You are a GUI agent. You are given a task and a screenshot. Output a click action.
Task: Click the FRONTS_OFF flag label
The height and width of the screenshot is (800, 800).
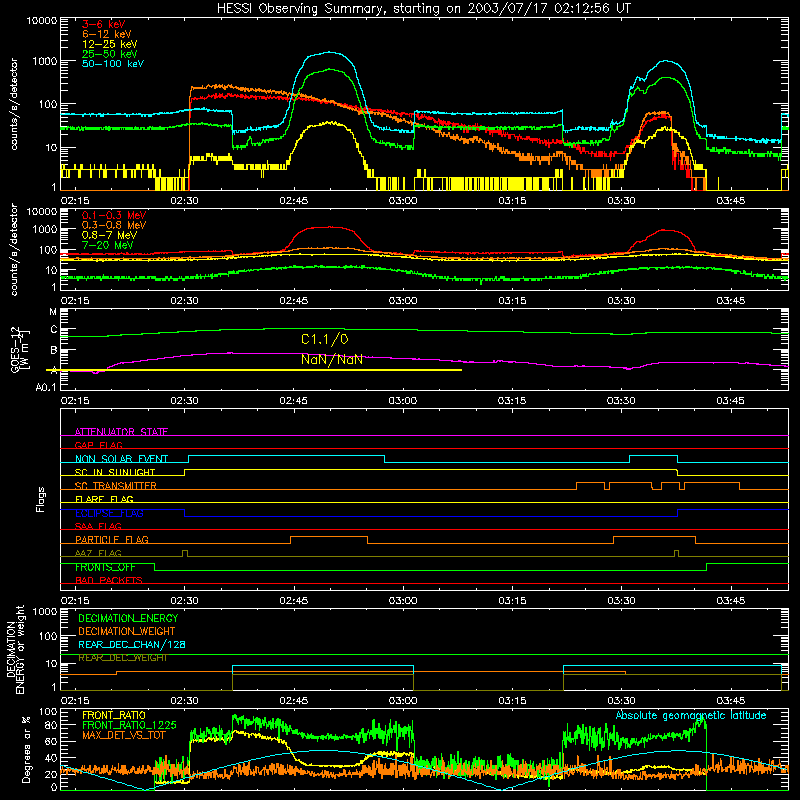tap(105, 567)
